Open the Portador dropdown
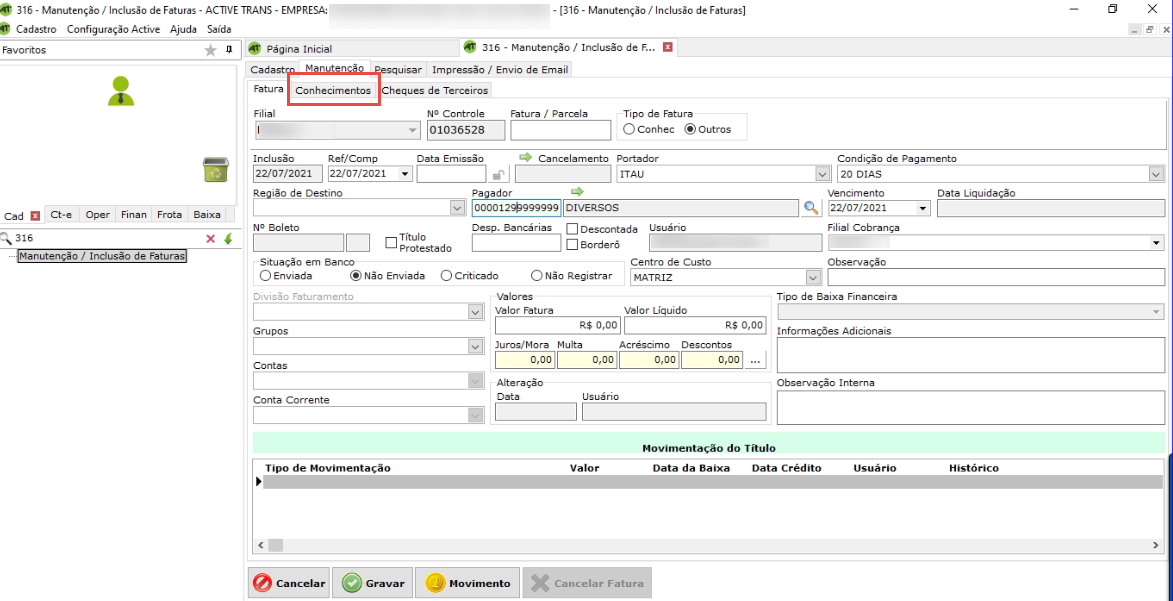The image size is (1173, 601). click(x=822, y=174)
